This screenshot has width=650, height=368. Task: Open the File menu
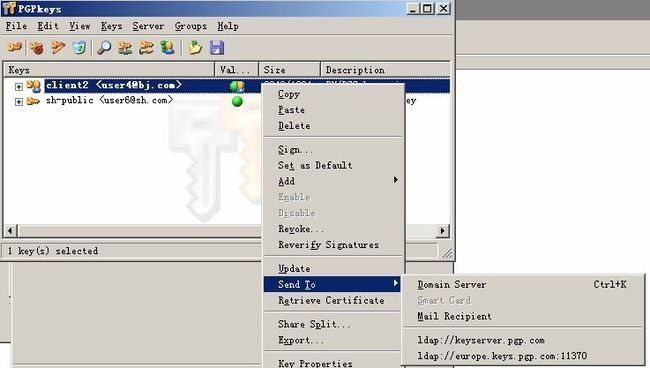pos(16,26)
